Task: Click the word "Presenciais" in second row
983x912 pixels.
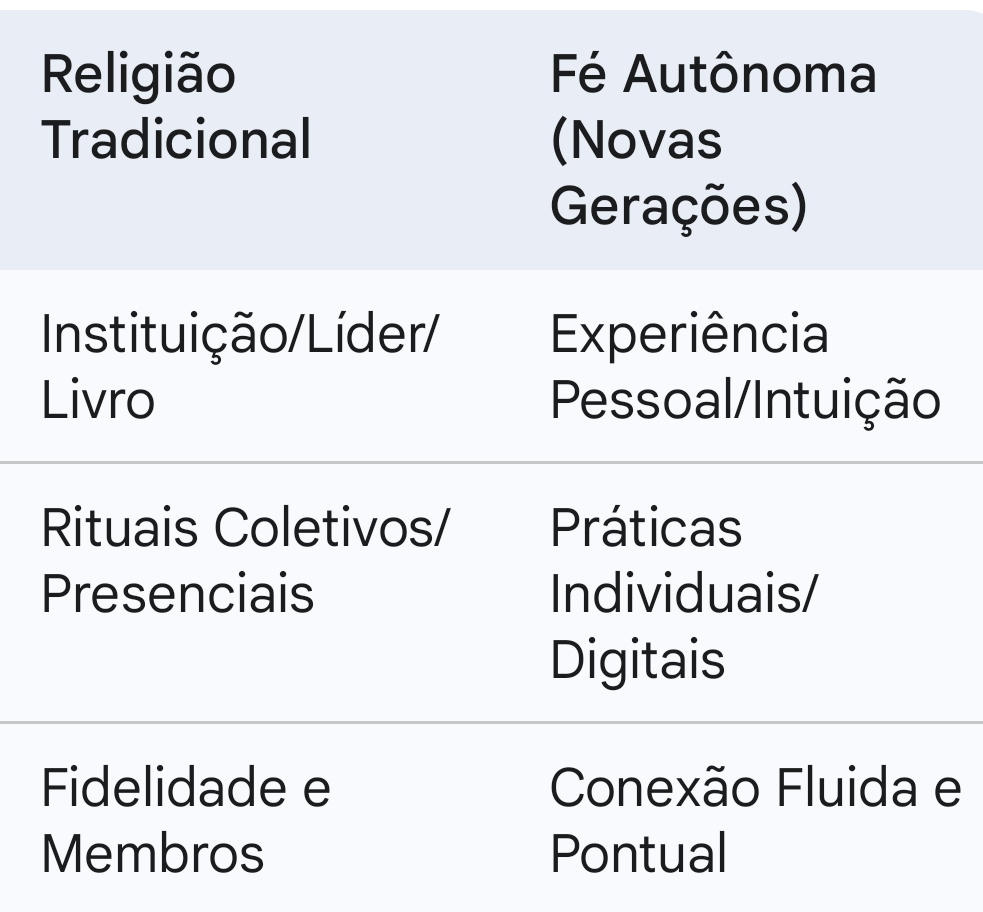Action: click(x=177, y=594)
